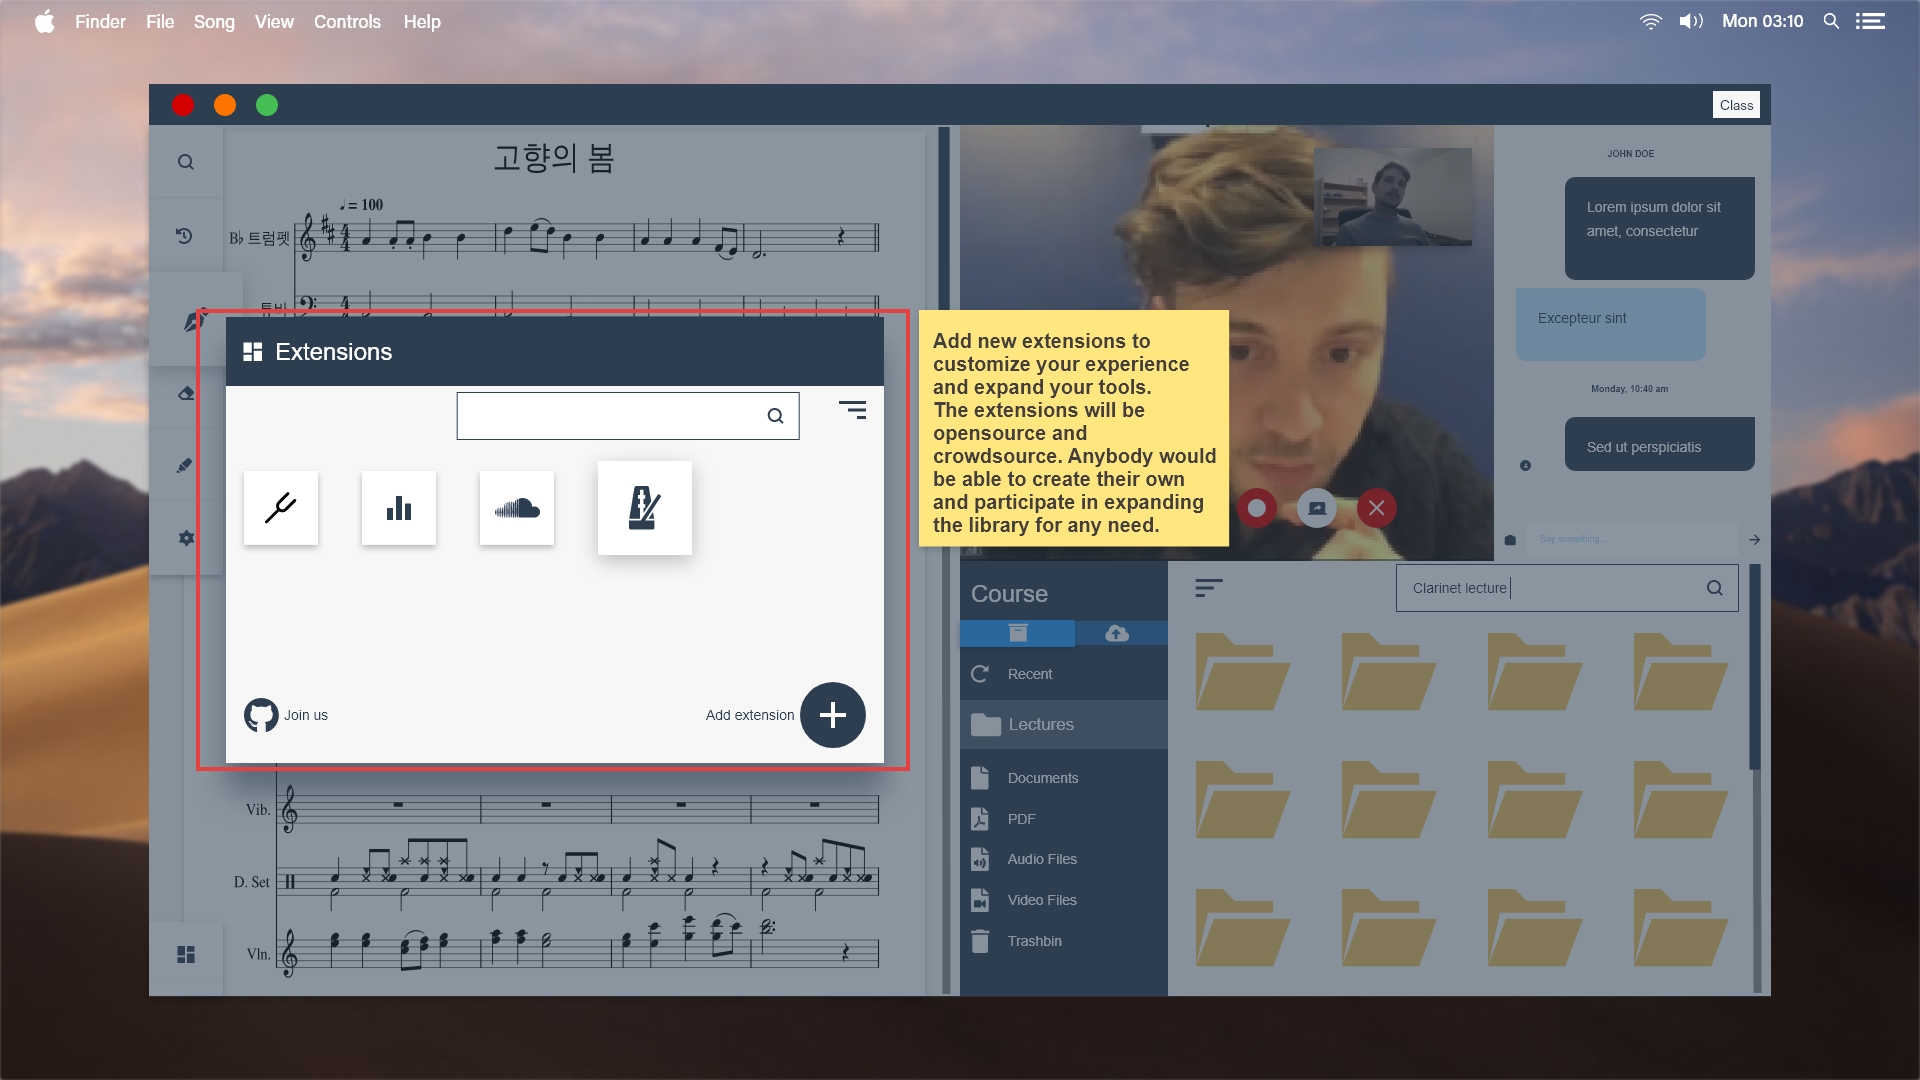Open the score history icon
The image size is (1920, 1080).
point(185,236)
